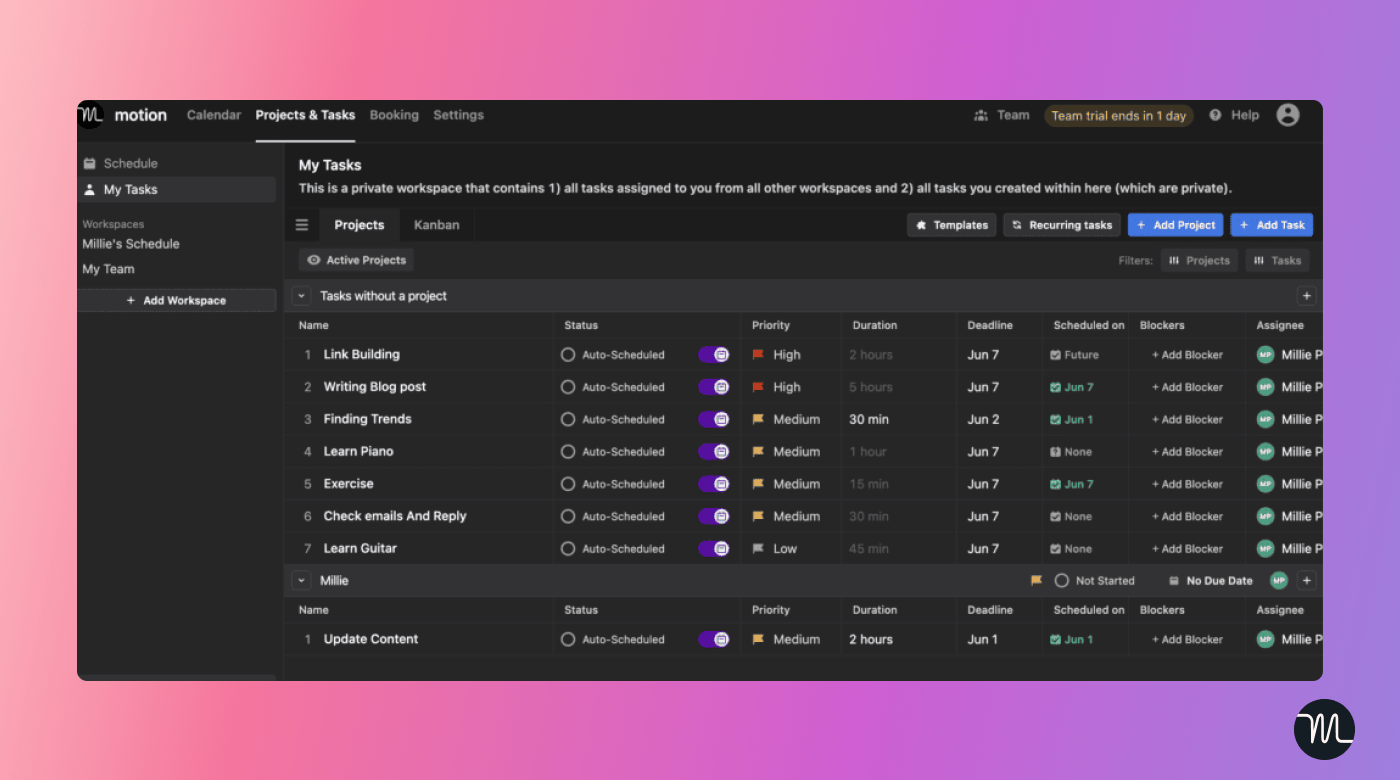Click the plus icon on the Millie section header
1400x780 pixels.
tap(1306, 580)
